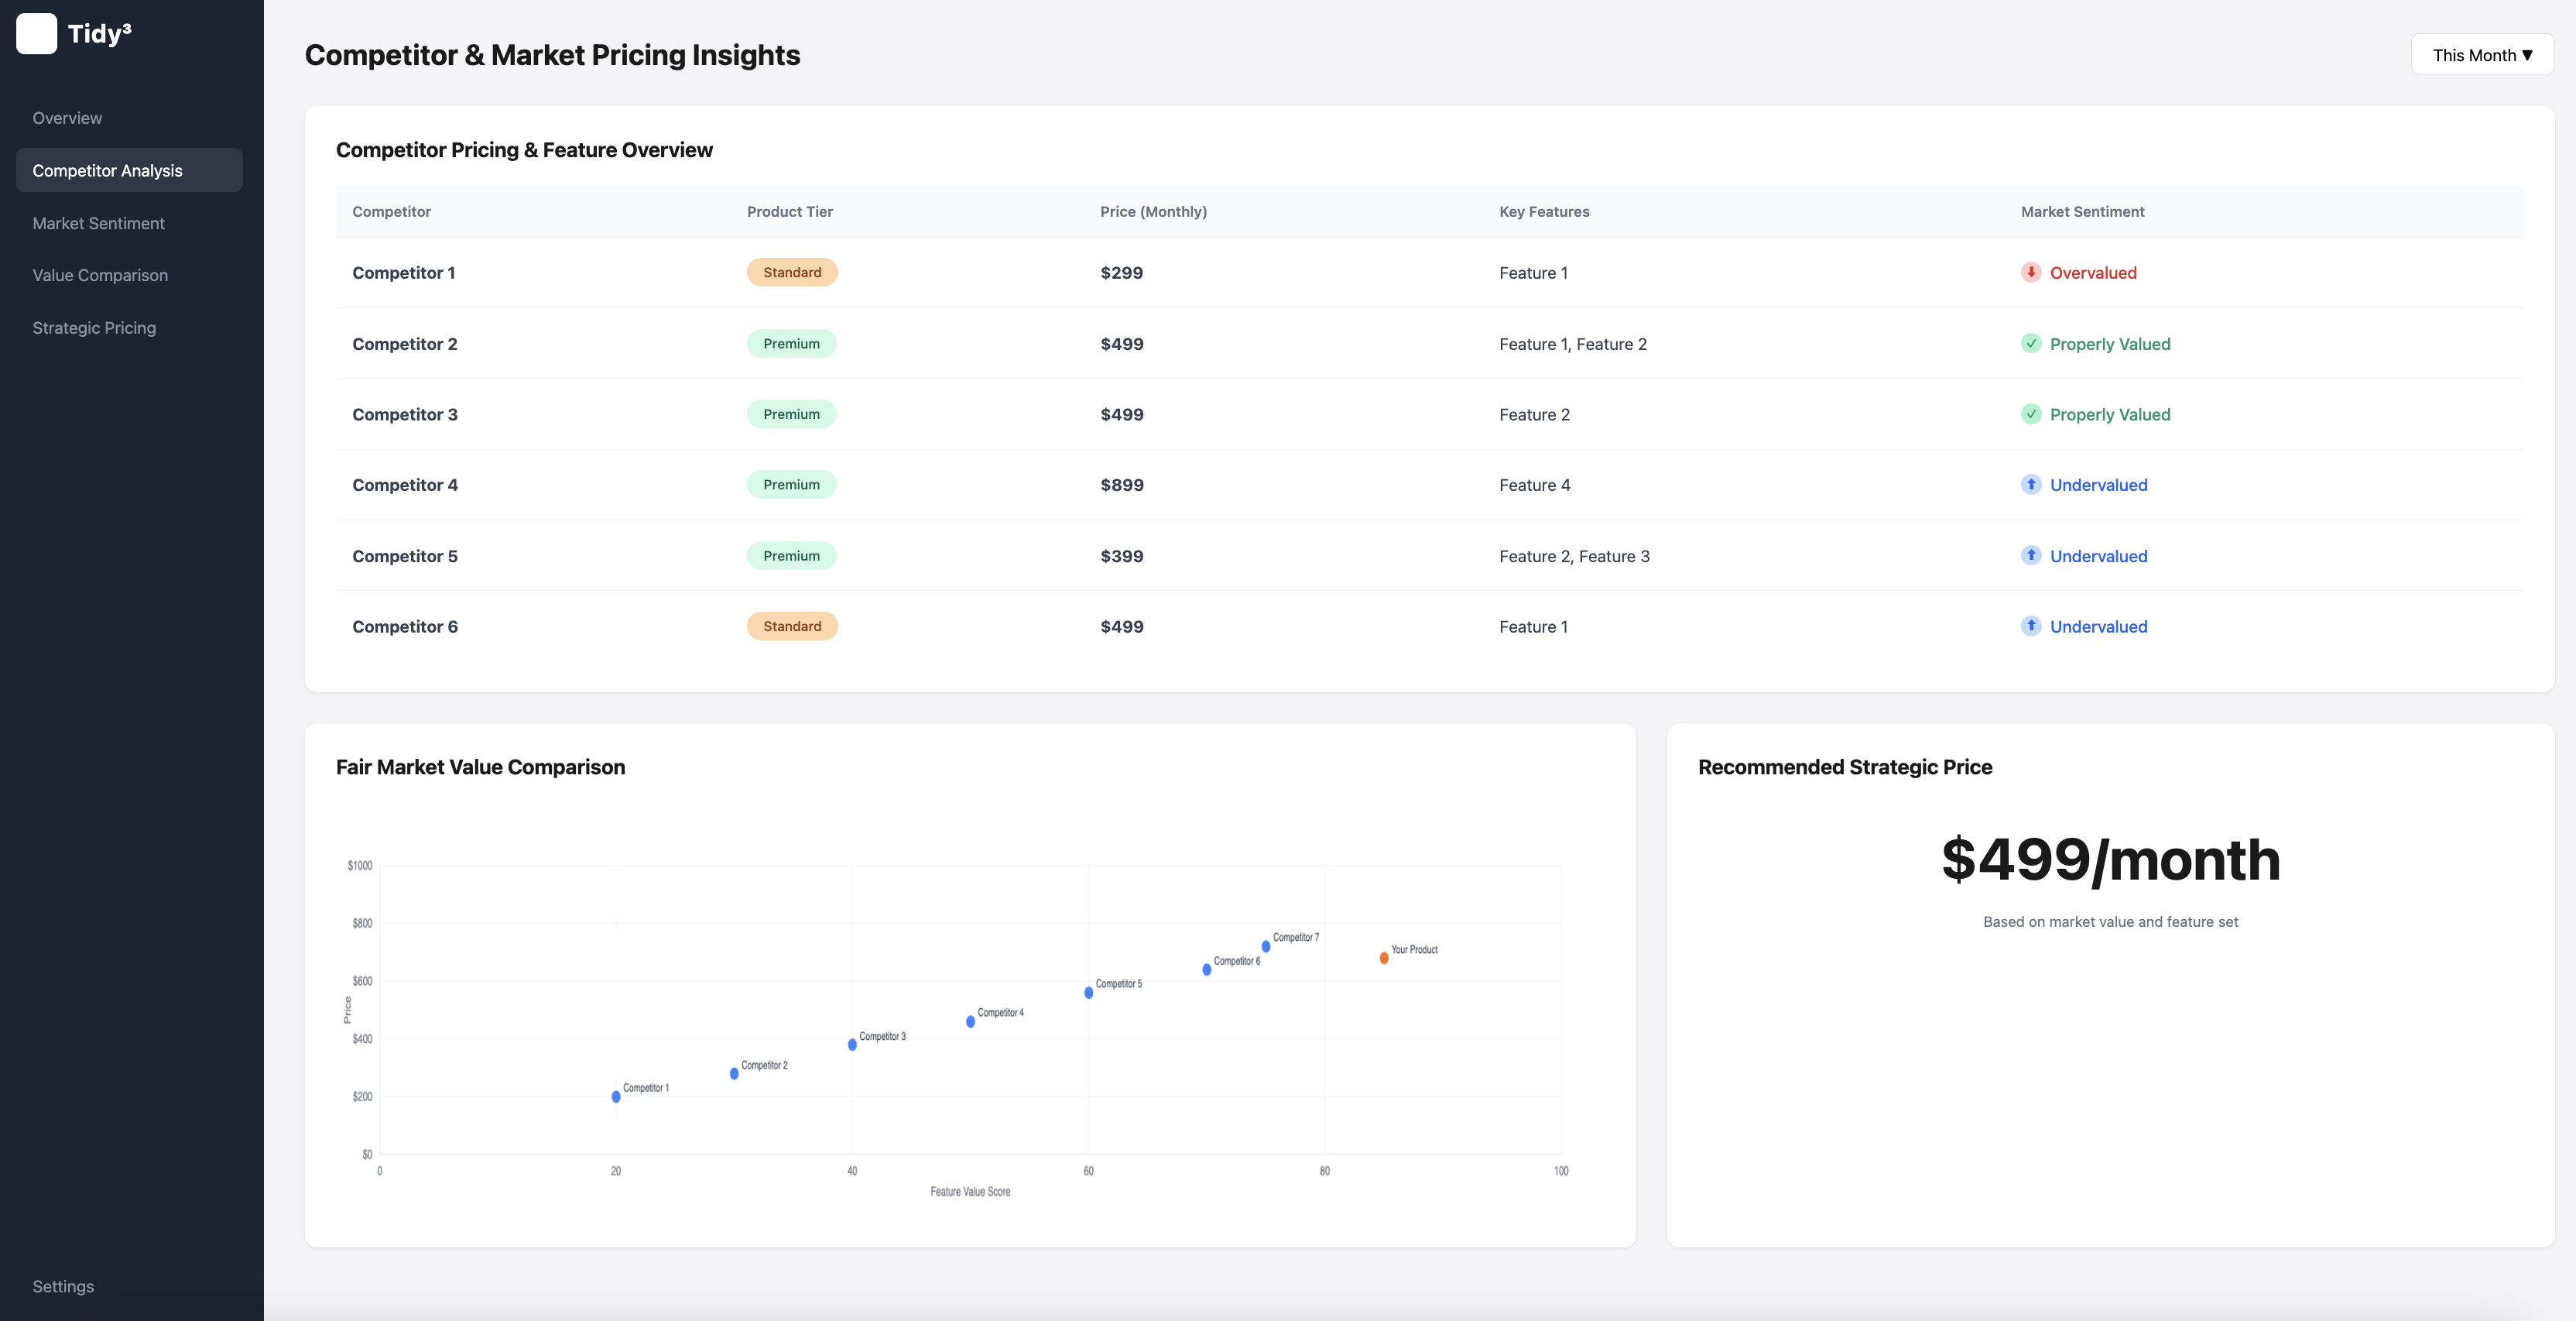Click the Tidy³ white logo square

pyautogui.click(x=37, y=34)
